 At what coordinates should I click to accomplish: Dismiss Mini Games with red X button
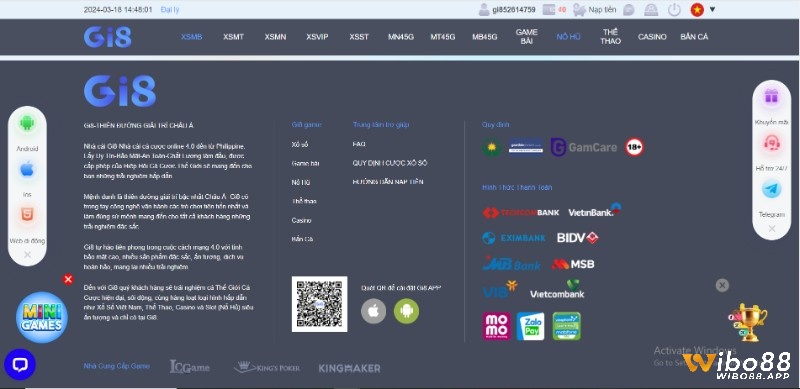68,279
